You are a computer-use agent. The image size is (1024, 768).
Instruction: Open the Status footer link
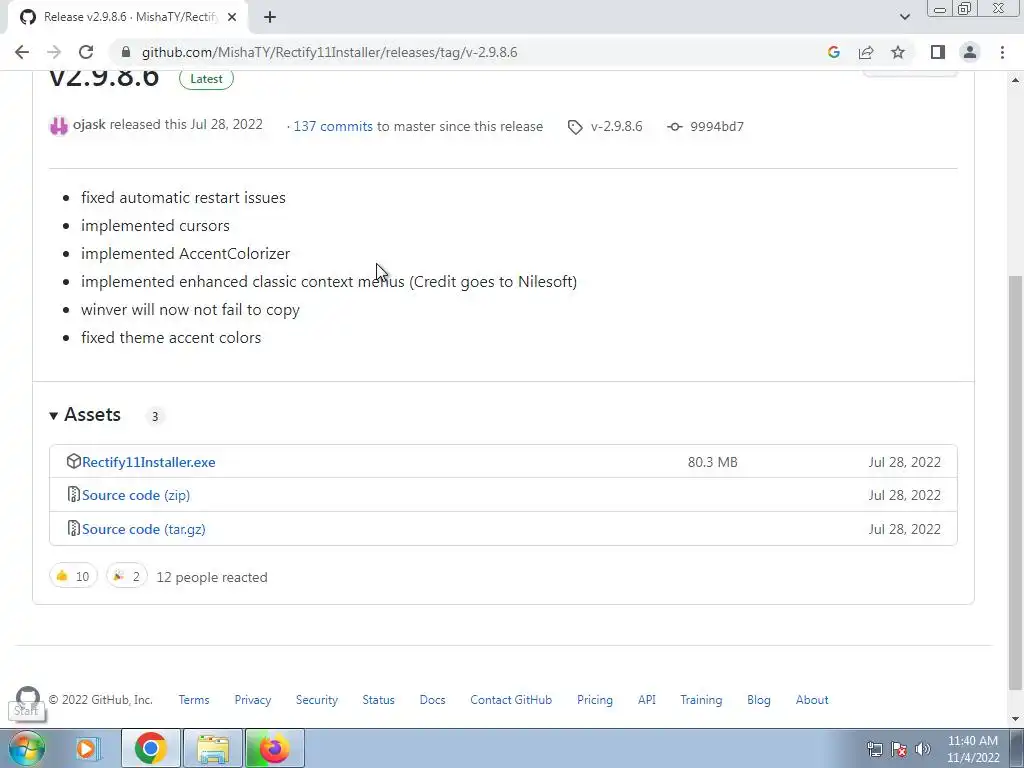click(379, 699)
